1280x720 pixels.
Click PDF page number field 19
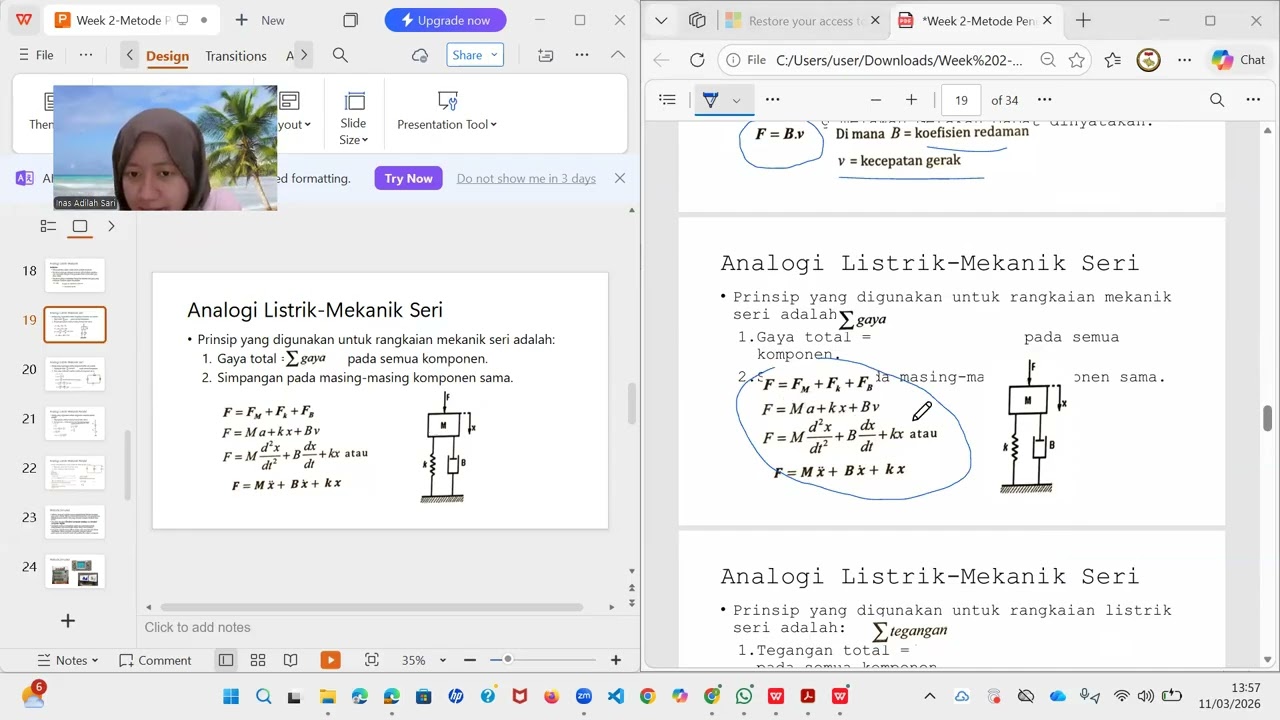pos(961,100)
